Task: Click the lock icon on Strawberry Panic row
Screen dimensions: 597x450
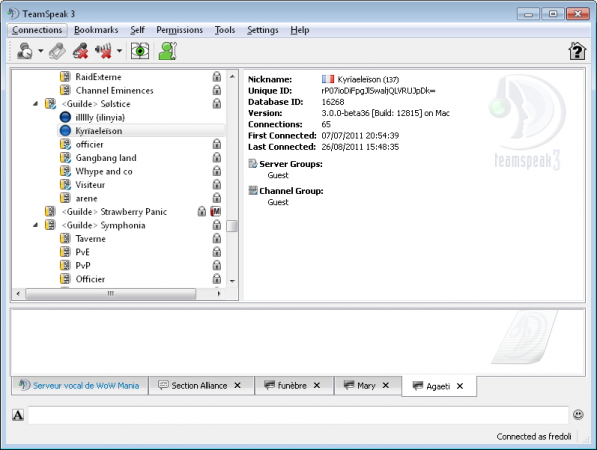Action: coord(202,211)
